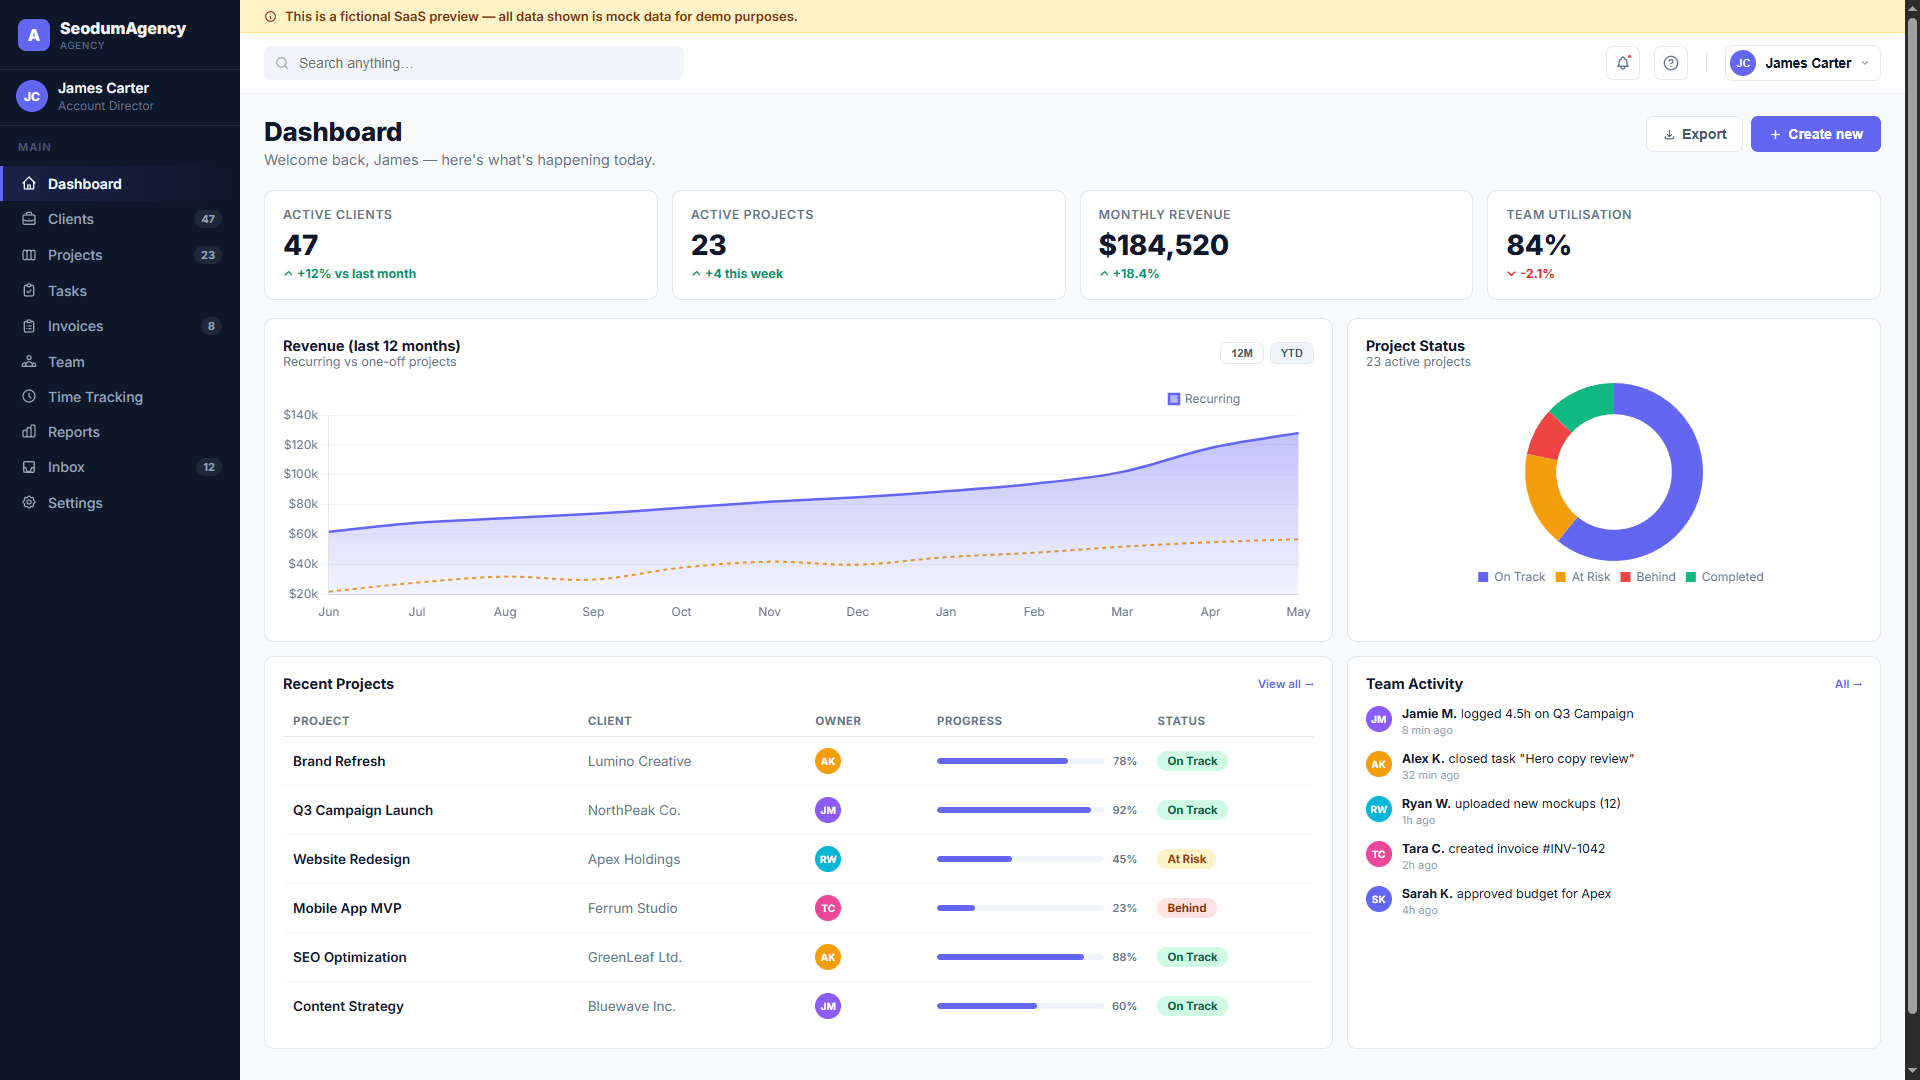Click the SeodumAgency logo icon
Image resolution: width=1920 pixels, height=1080 pixels.
tap(34, 35)
